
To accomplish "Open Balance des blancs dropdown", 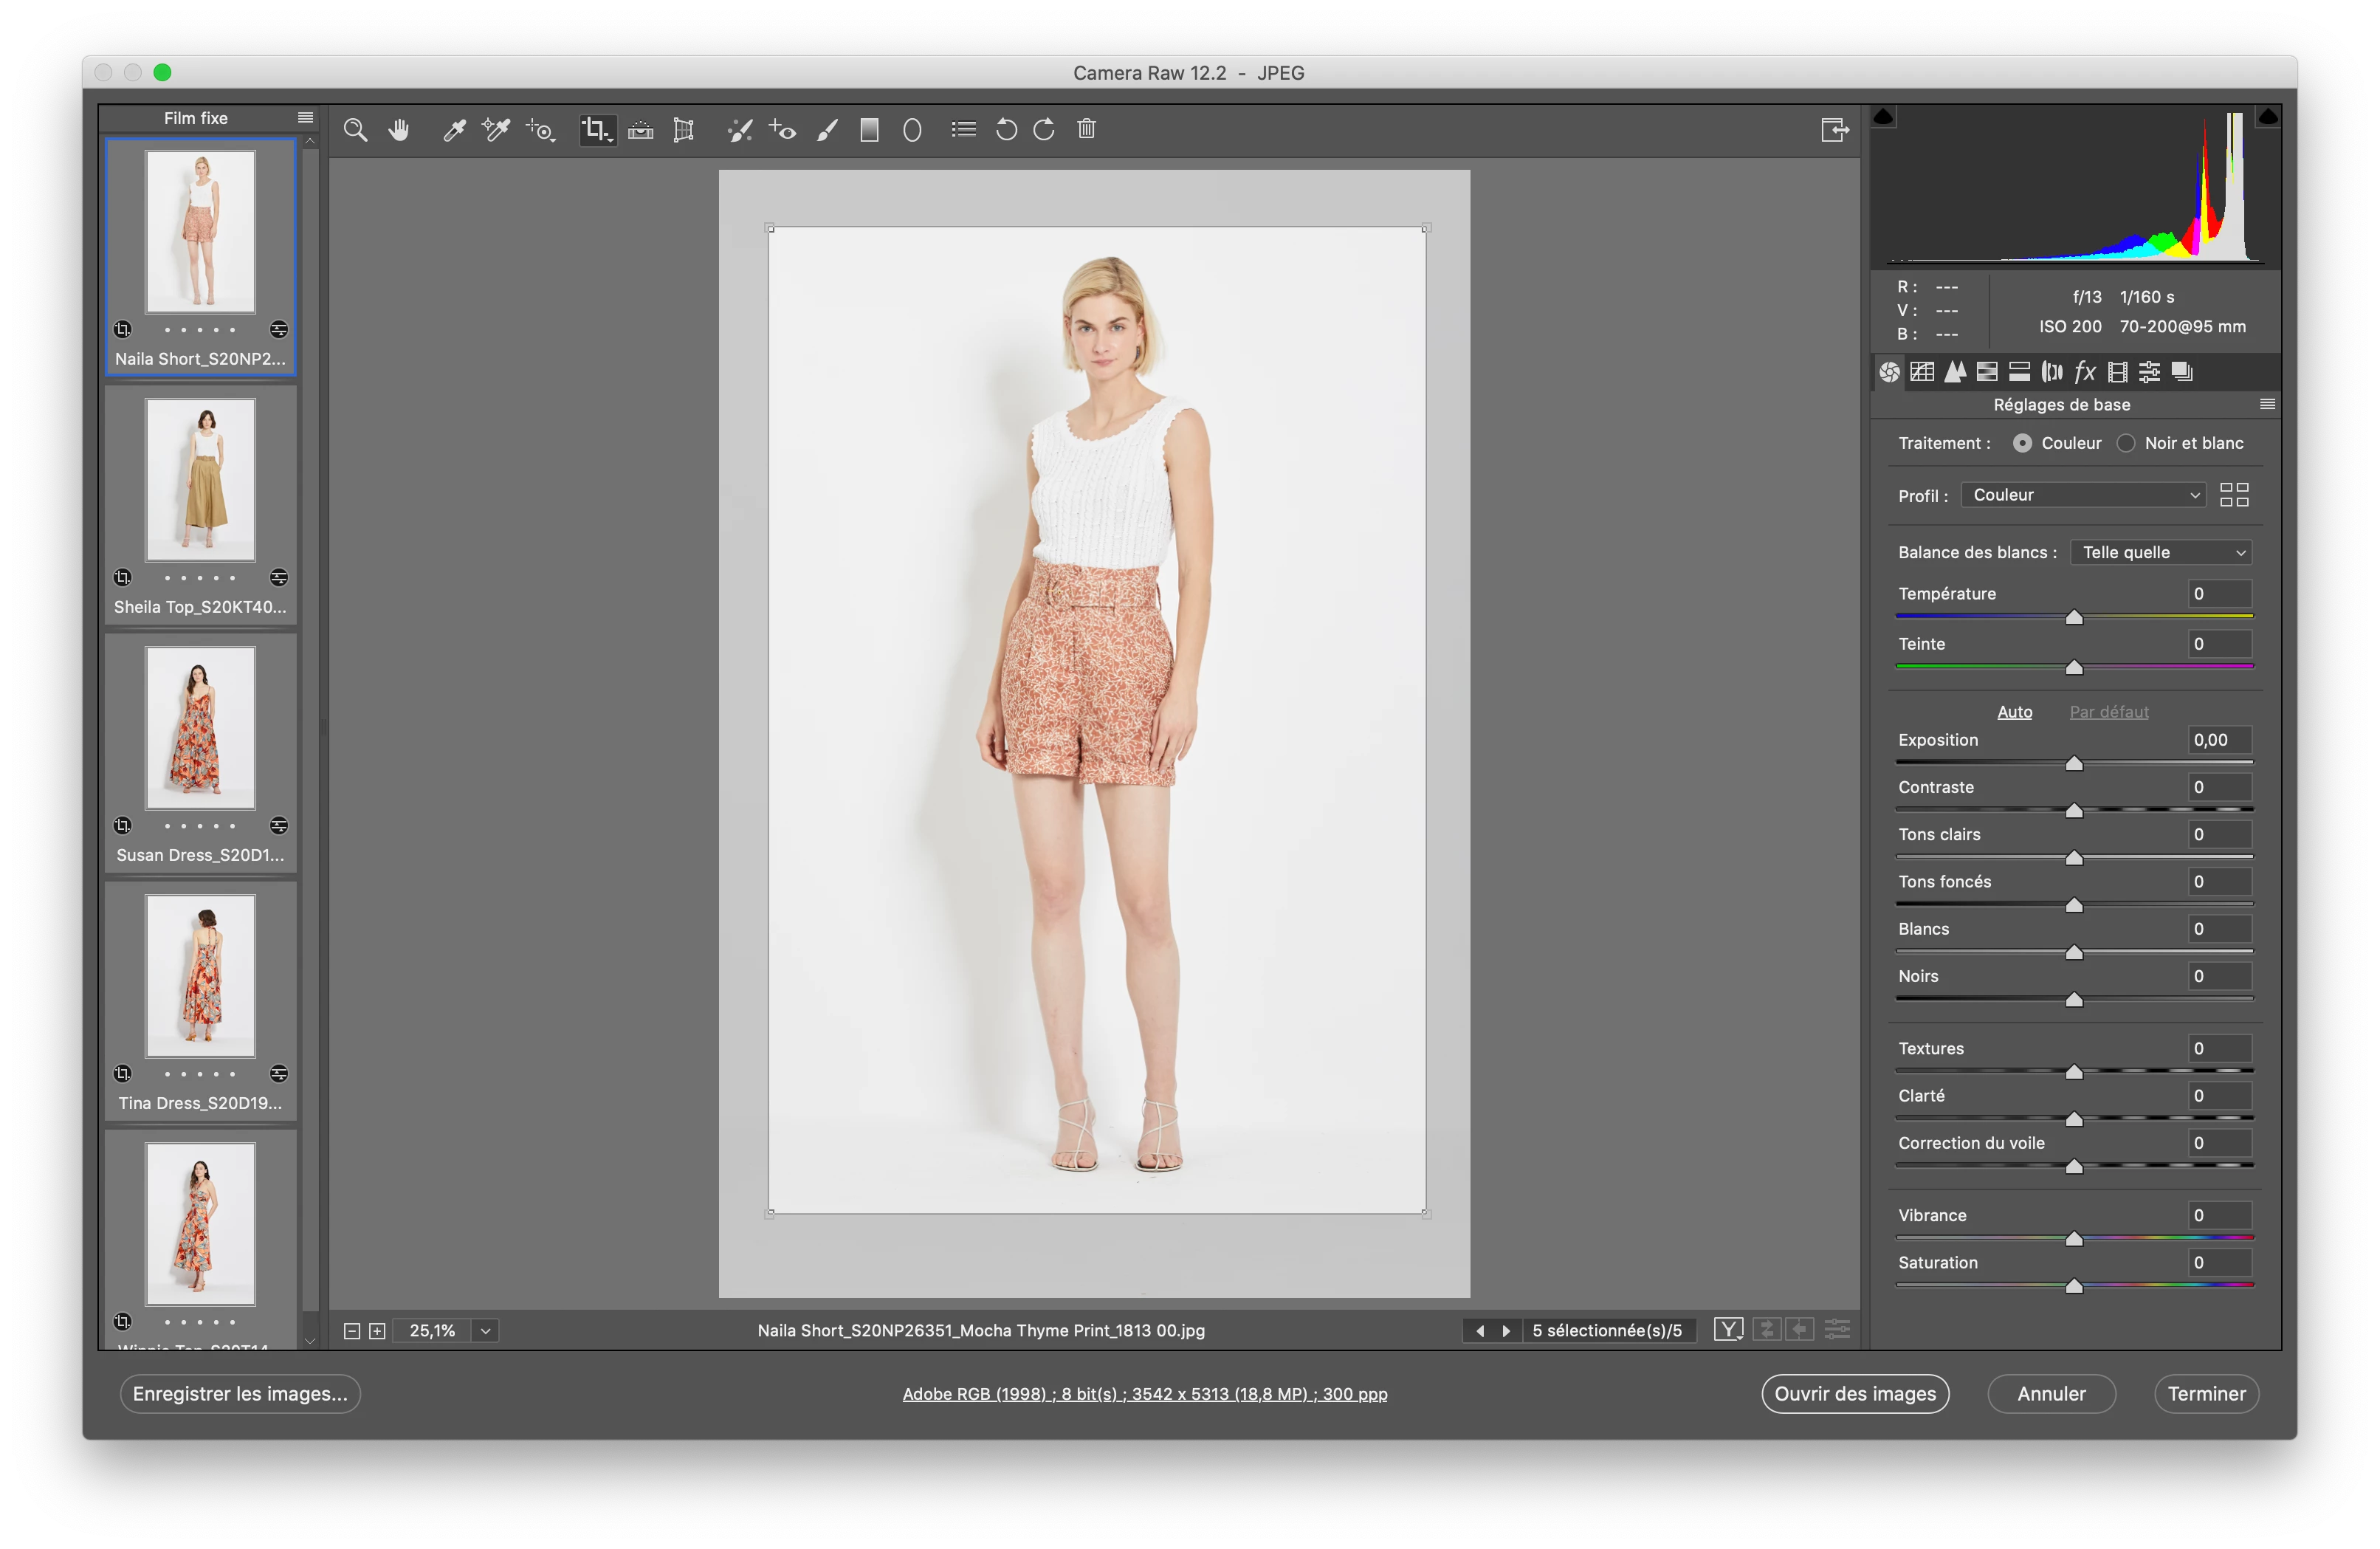I will point(2161,552).
